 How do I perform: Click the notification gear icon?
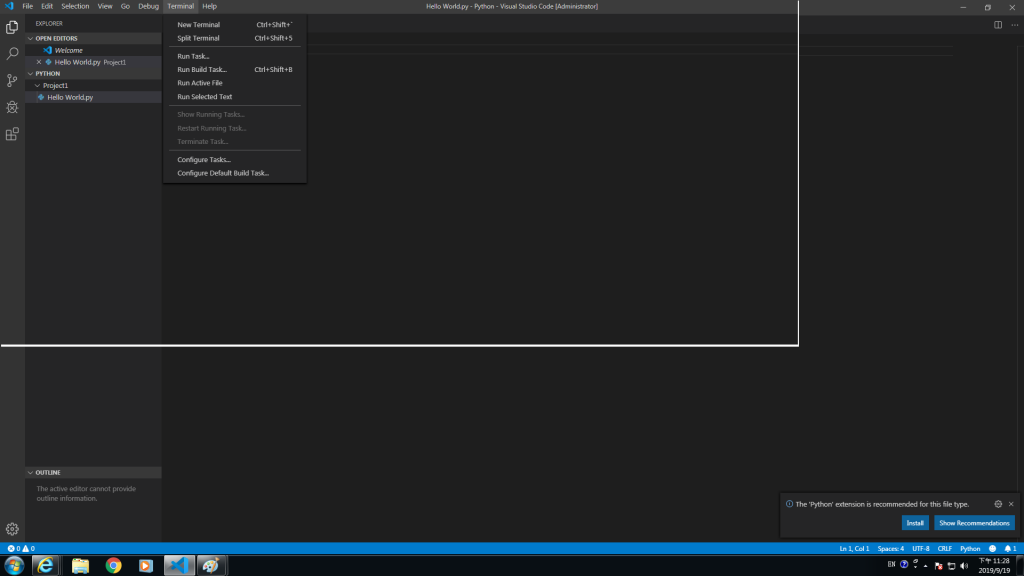(998, 504)
